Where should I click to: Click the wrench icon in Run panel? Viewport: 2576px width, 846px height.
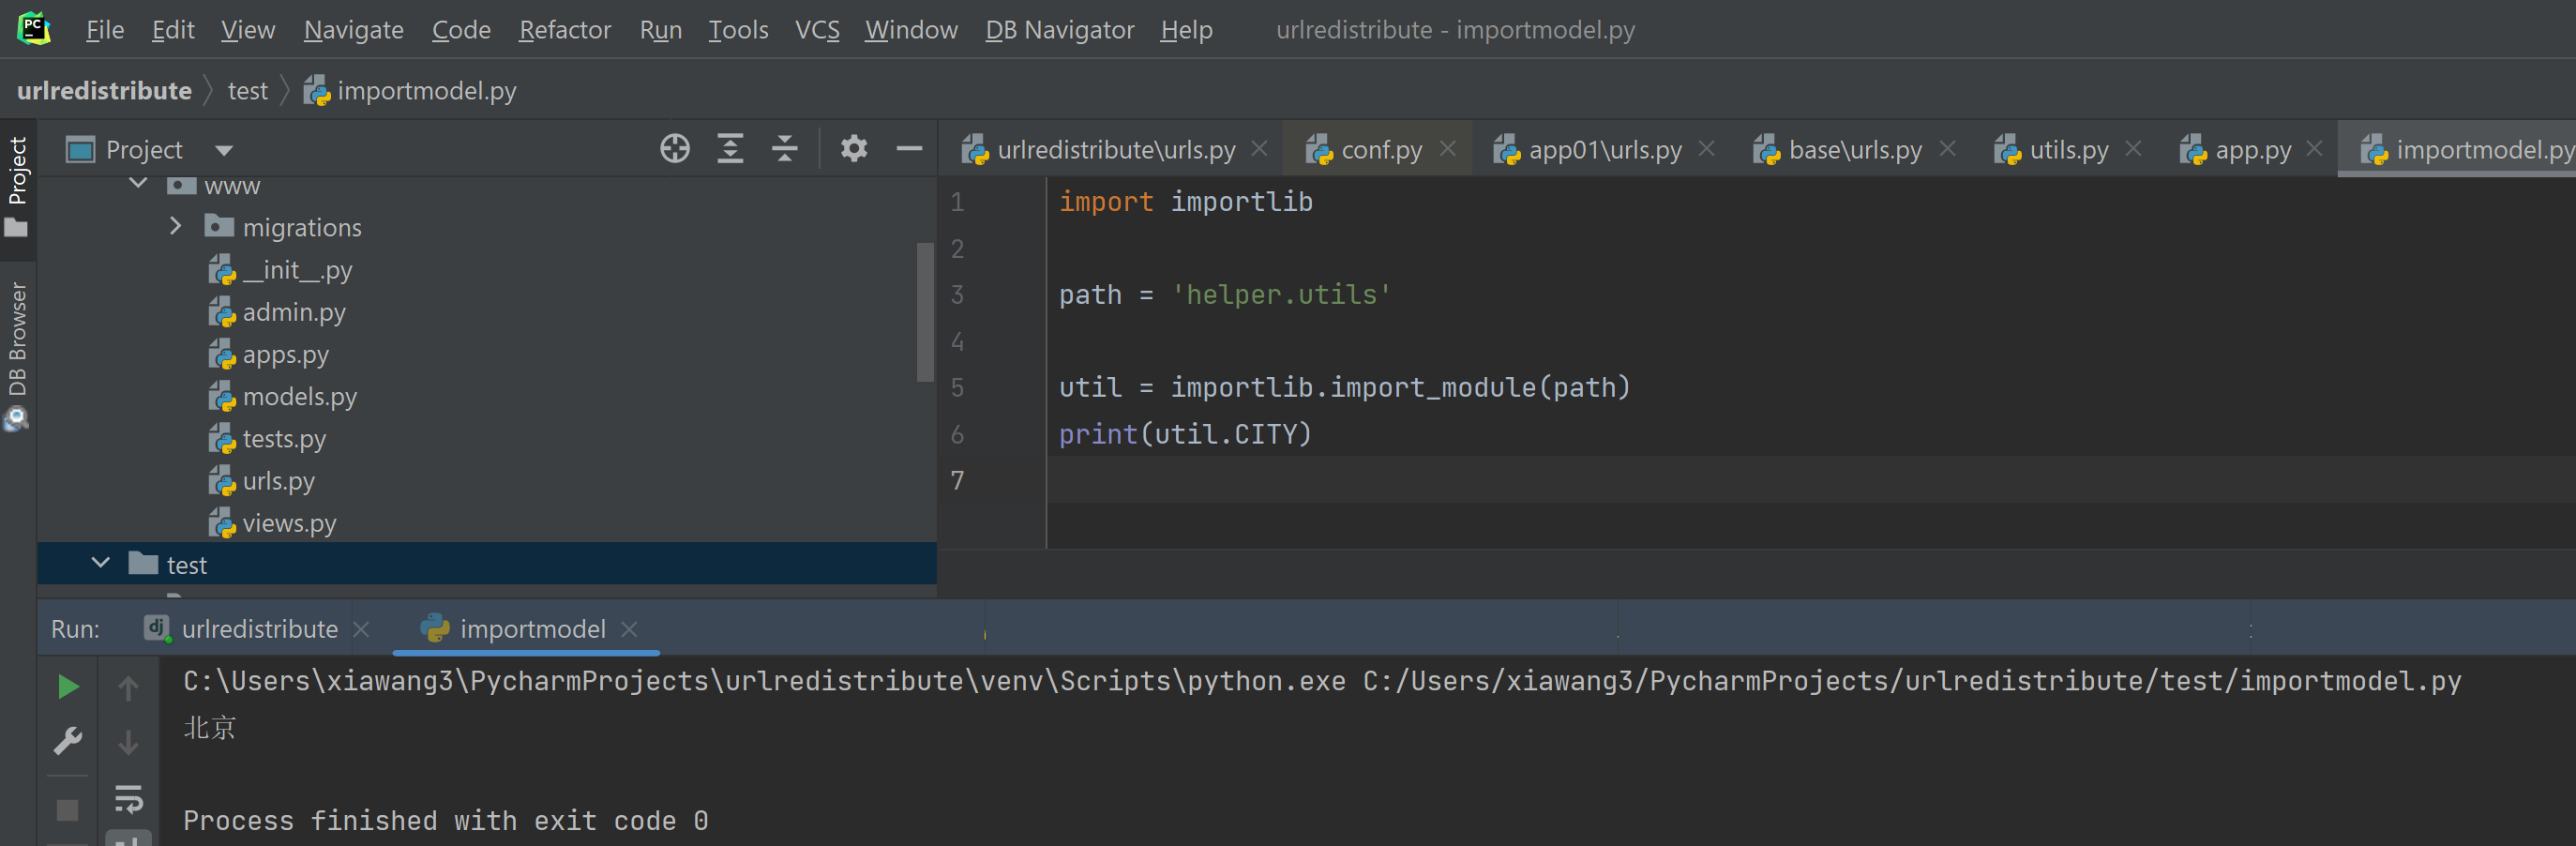(68, 741)
